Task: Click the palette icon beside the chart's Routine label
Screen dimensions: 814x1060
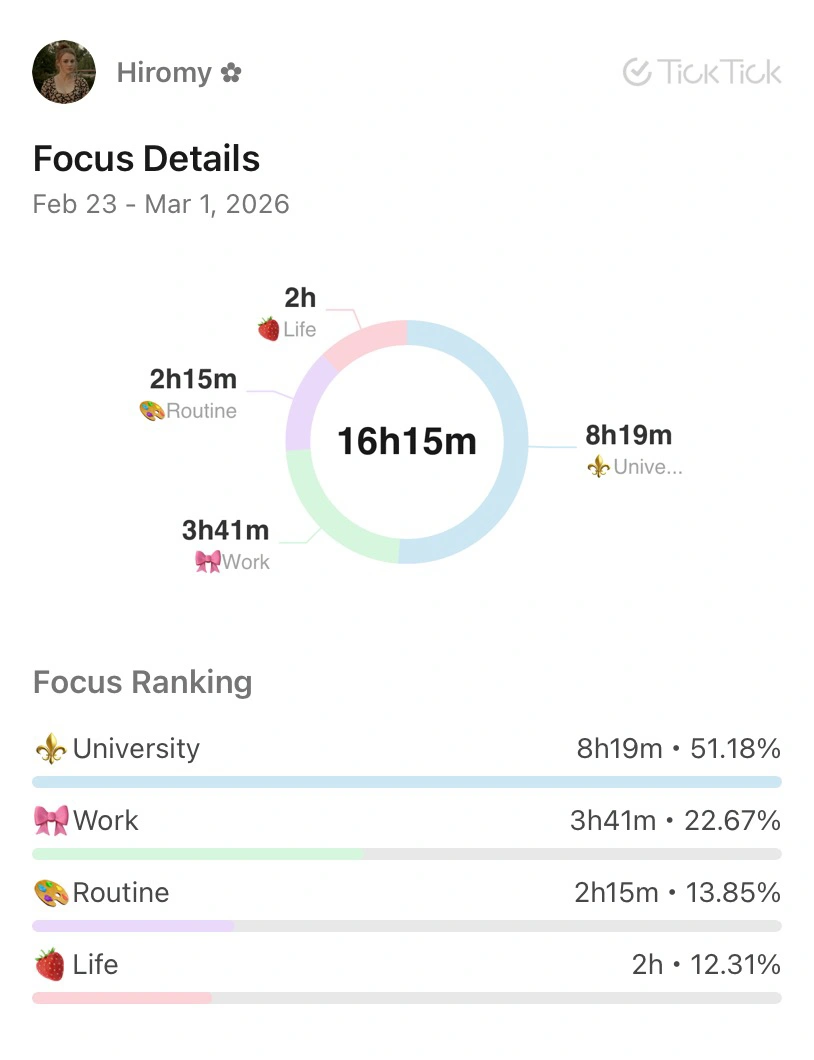Action: [152, 411]
